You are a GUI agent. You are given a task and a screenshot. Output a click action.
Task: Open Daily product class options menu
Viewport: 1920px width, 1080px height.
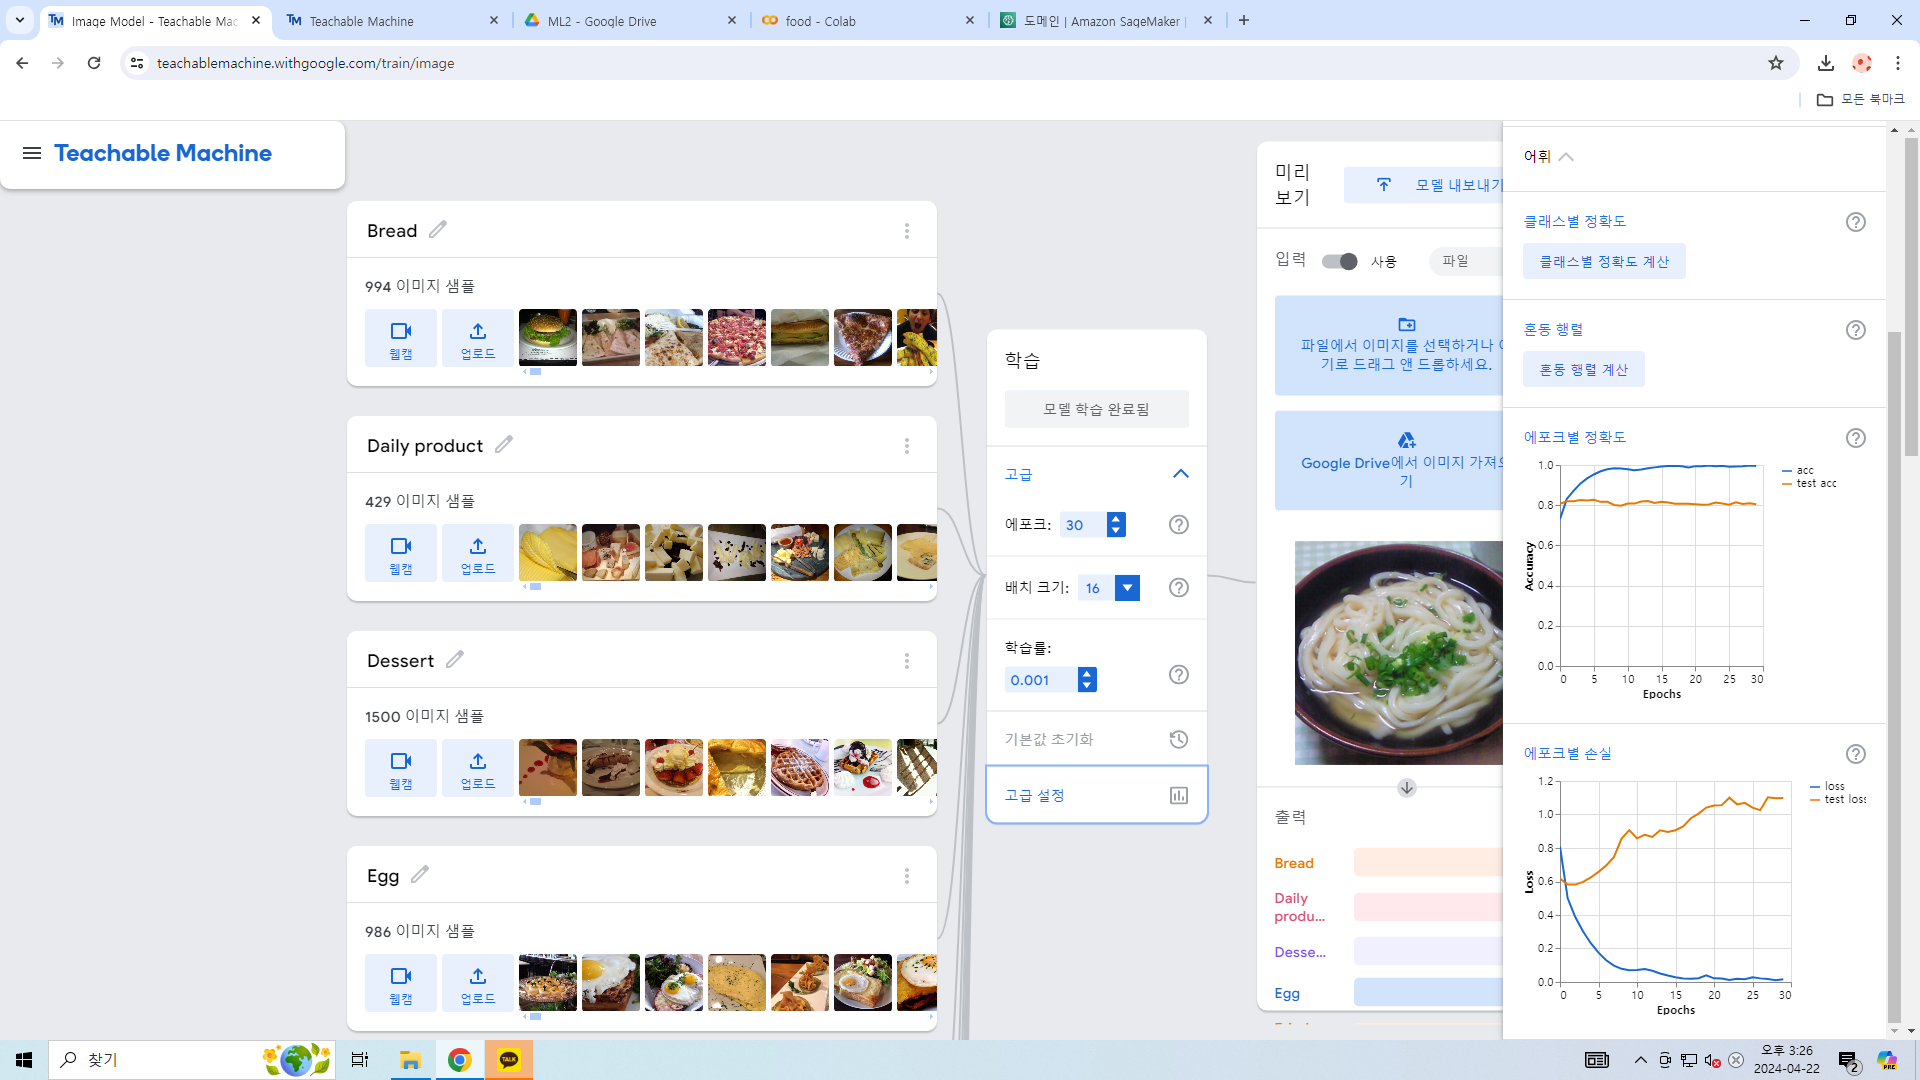point(906,446)
